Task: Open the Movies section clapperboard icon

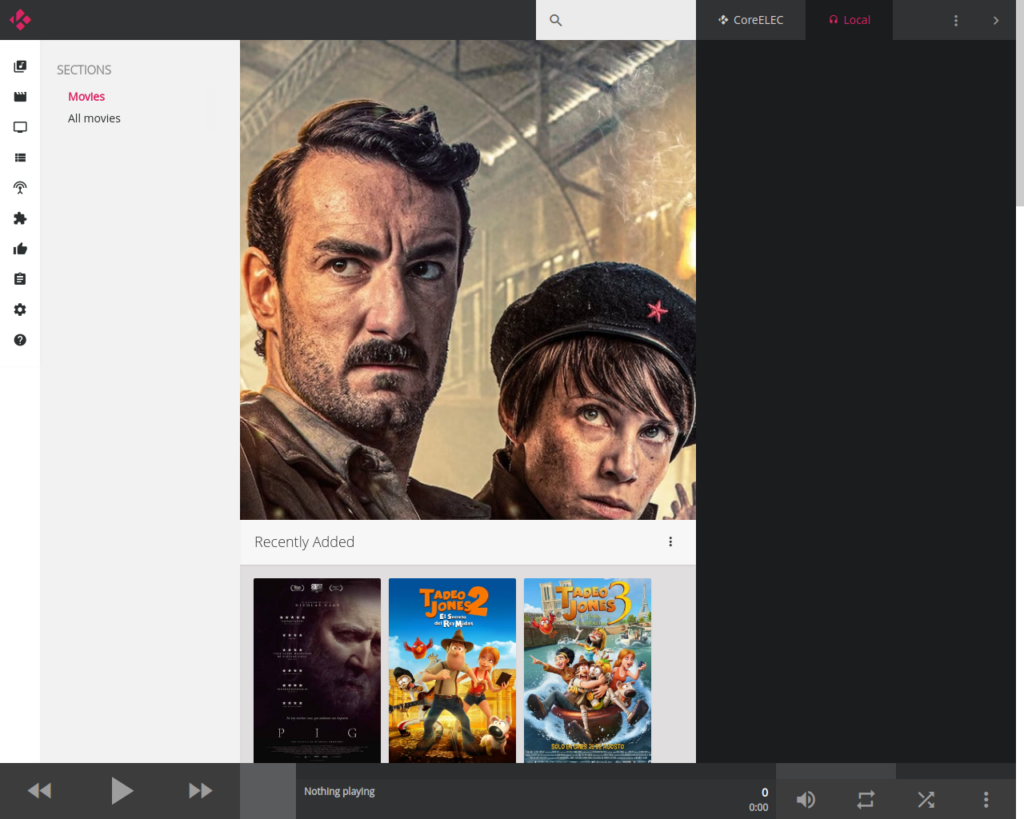Action: [20, 97]
